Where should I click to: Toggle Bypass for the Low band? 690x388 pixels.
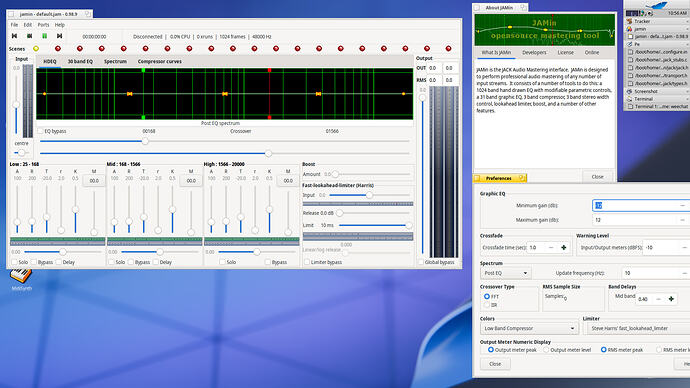pyautogui.click(x=34, y=262)
